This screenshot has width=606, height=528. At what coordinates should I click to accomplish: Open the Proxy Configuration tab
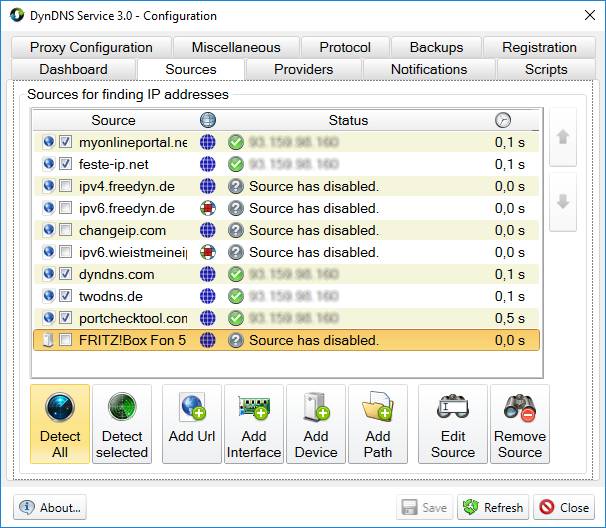[x=91, y=47]
